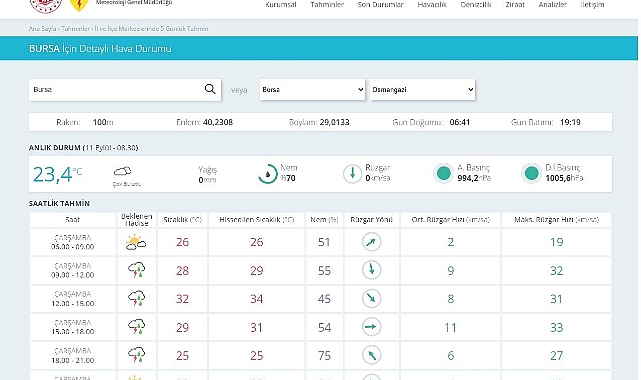Click the Sıcaklık (°C) column header

click(x=183, y=220)
